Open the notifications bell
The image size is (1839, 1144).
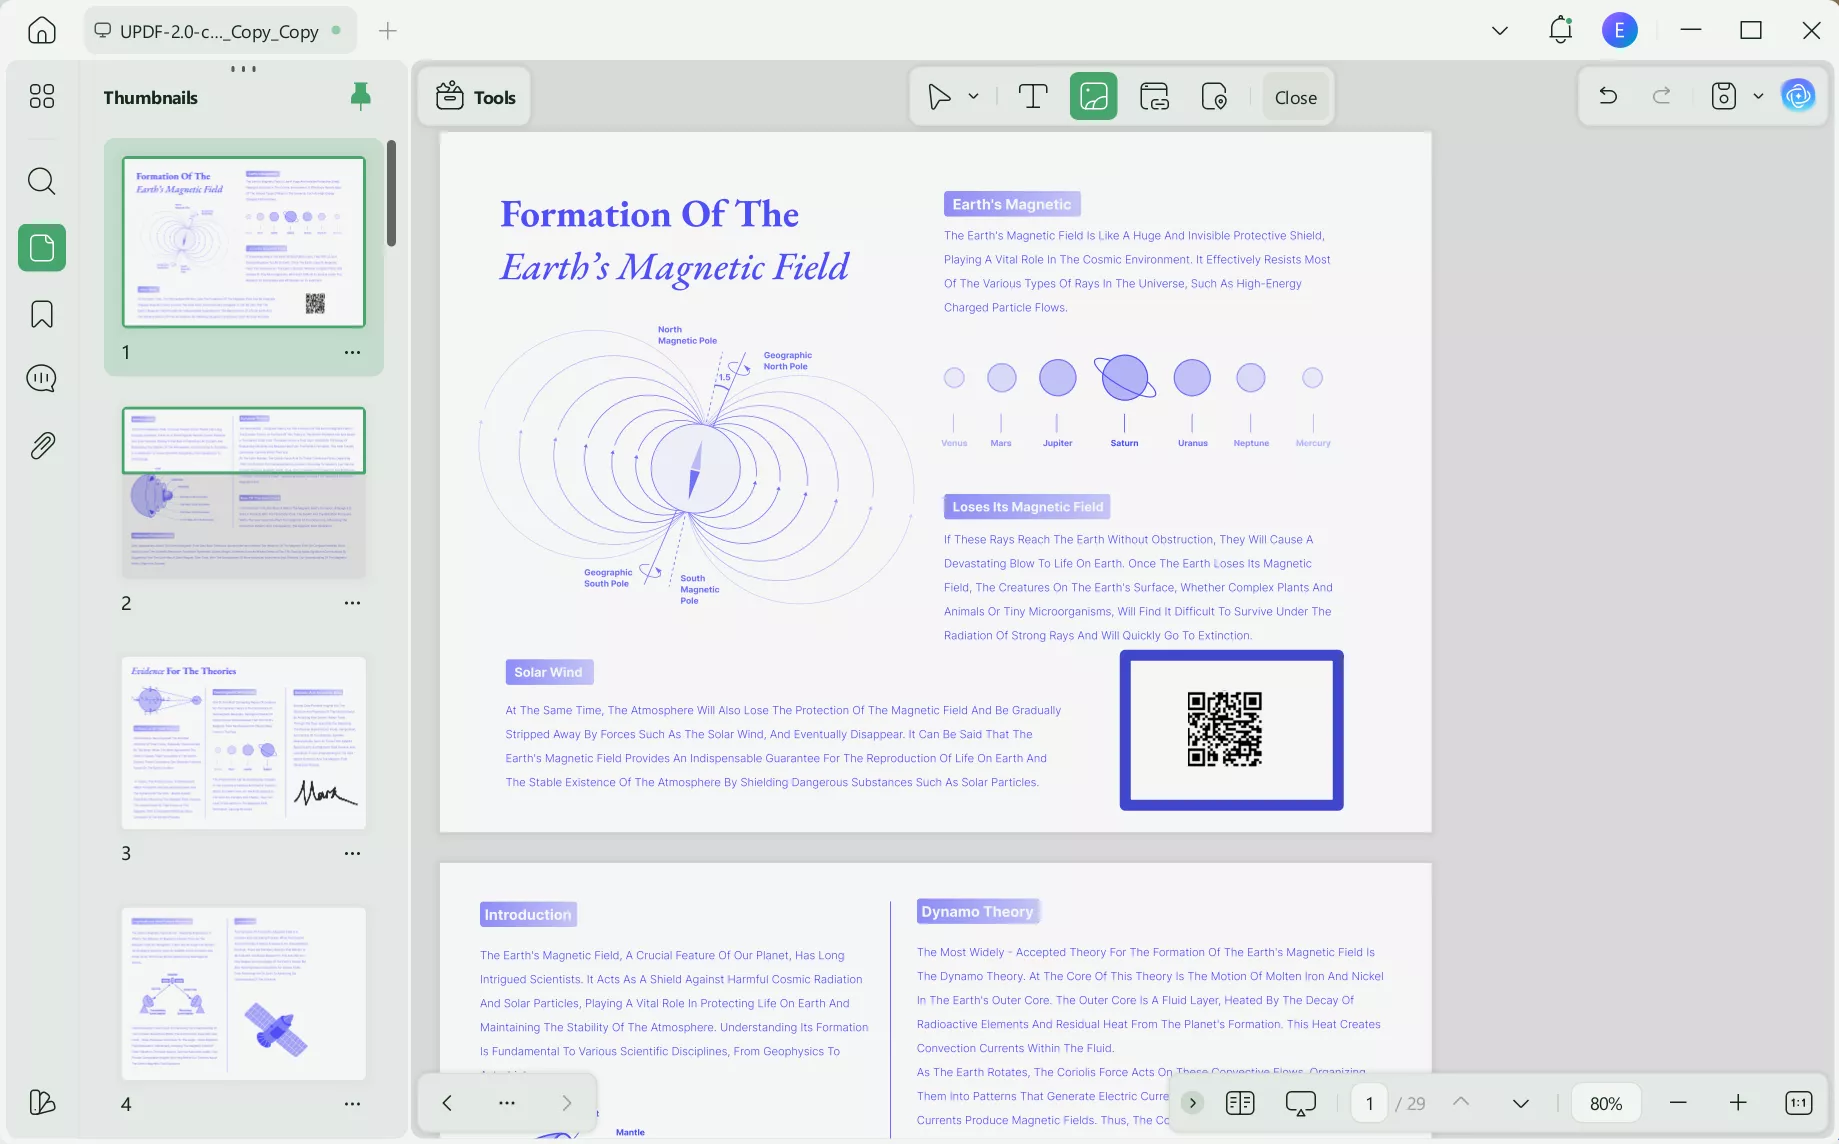pos(1560,30)
